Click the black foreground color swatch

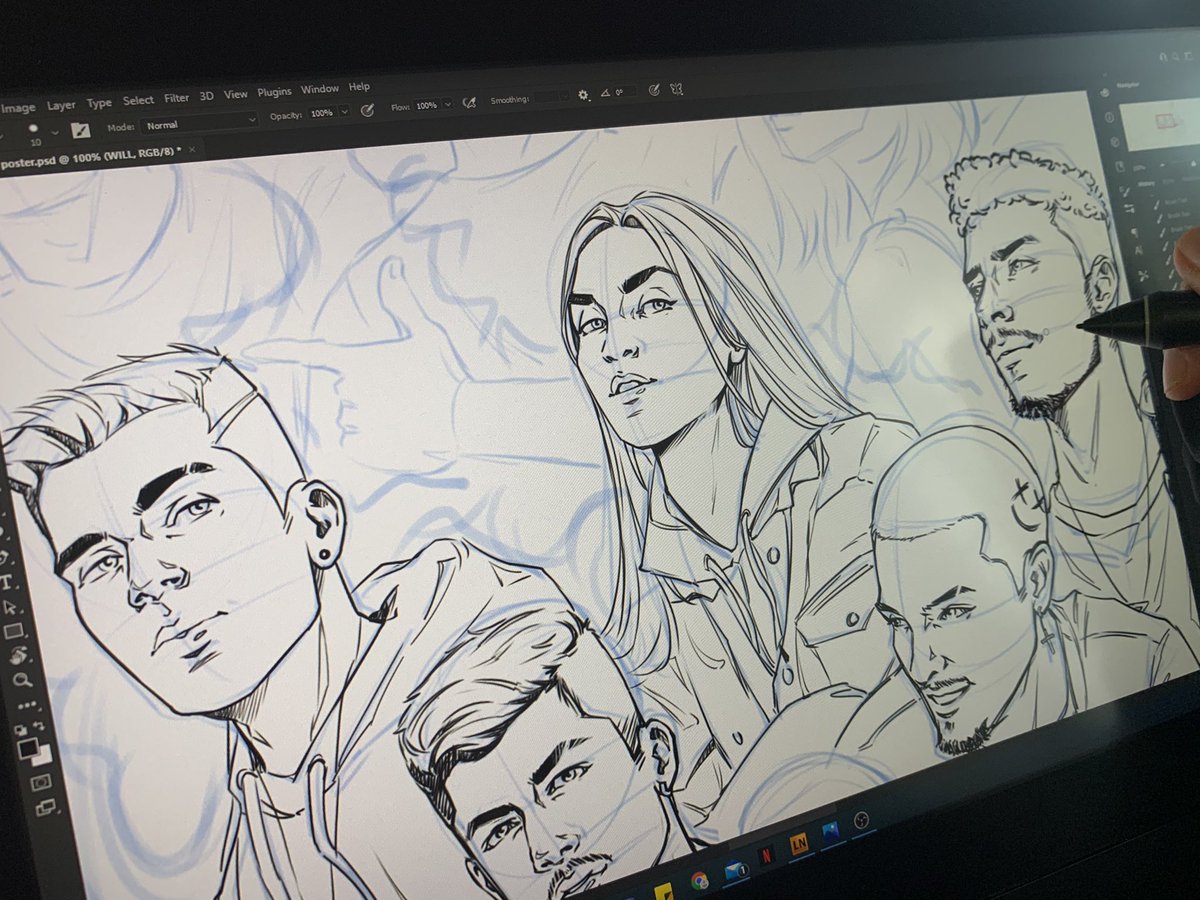coord(28,748)
